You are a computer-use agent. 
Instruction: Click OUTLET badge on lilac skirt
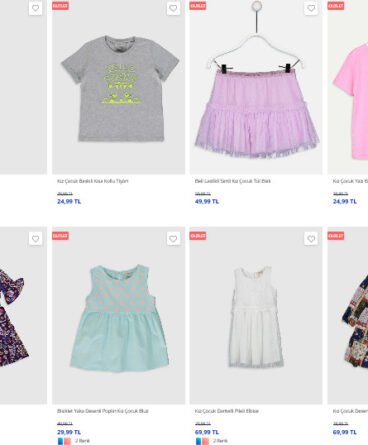pos(198,6)
